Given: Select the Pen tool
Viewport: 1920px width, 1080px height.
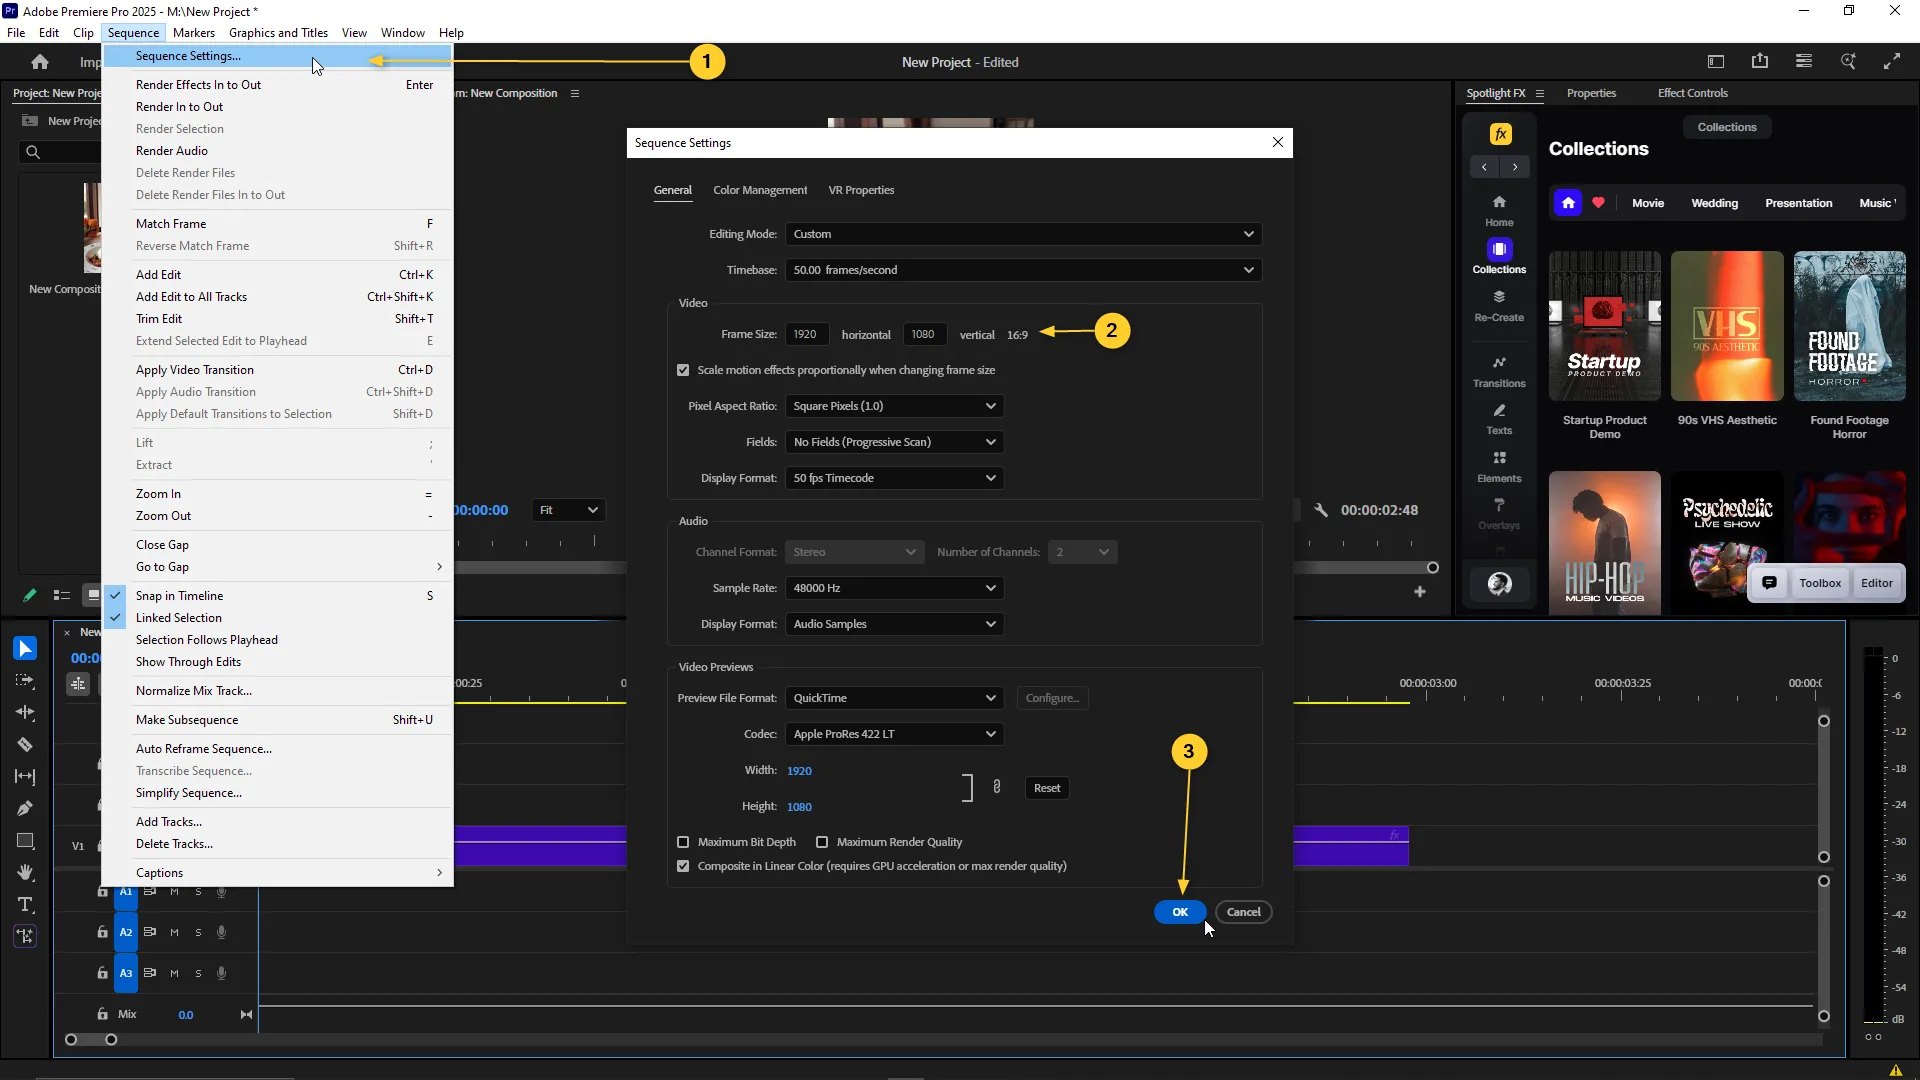Looking at the screenshot, I should pos(25,809).
